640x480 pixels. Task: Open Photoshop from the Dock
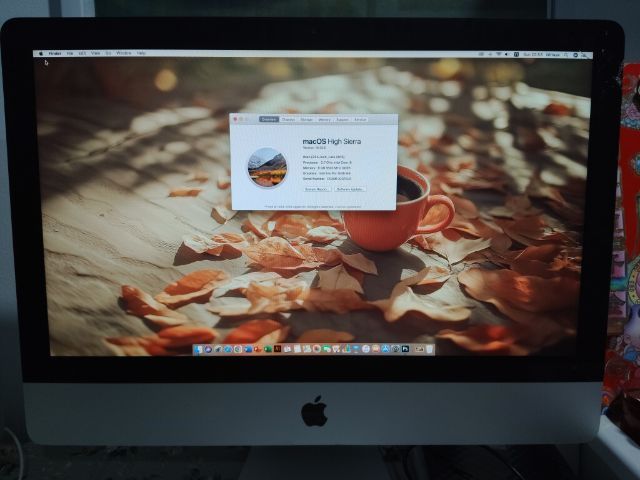pyautogui.click(x=405, y=349)
